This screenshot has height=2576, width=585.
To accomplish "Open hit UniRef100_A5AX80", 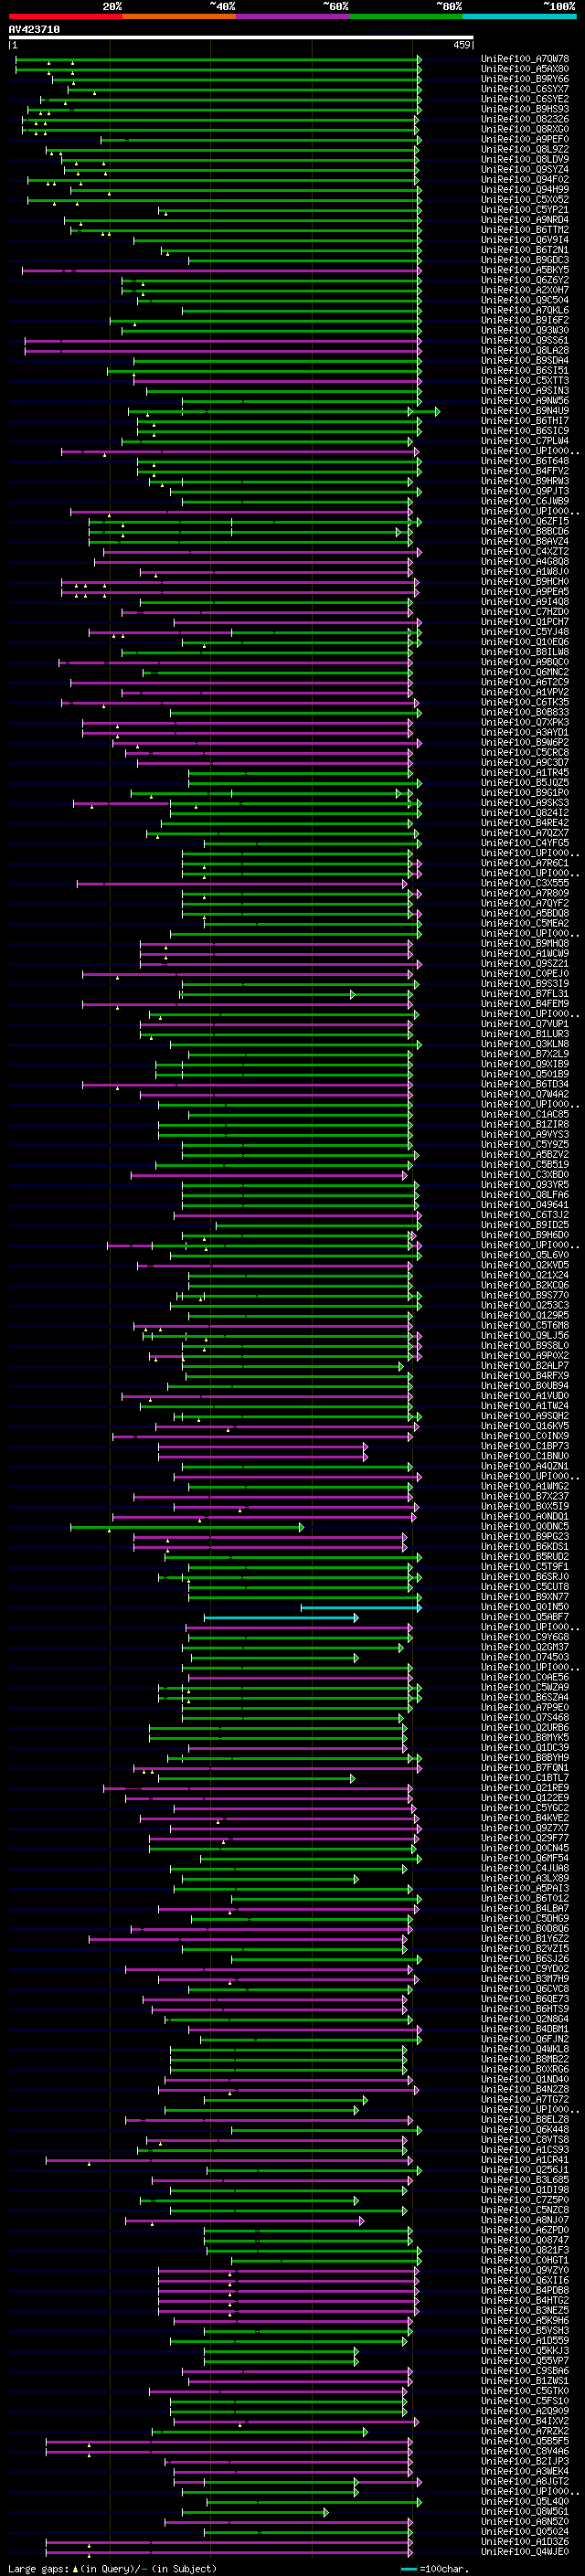I will pos(525,69).
